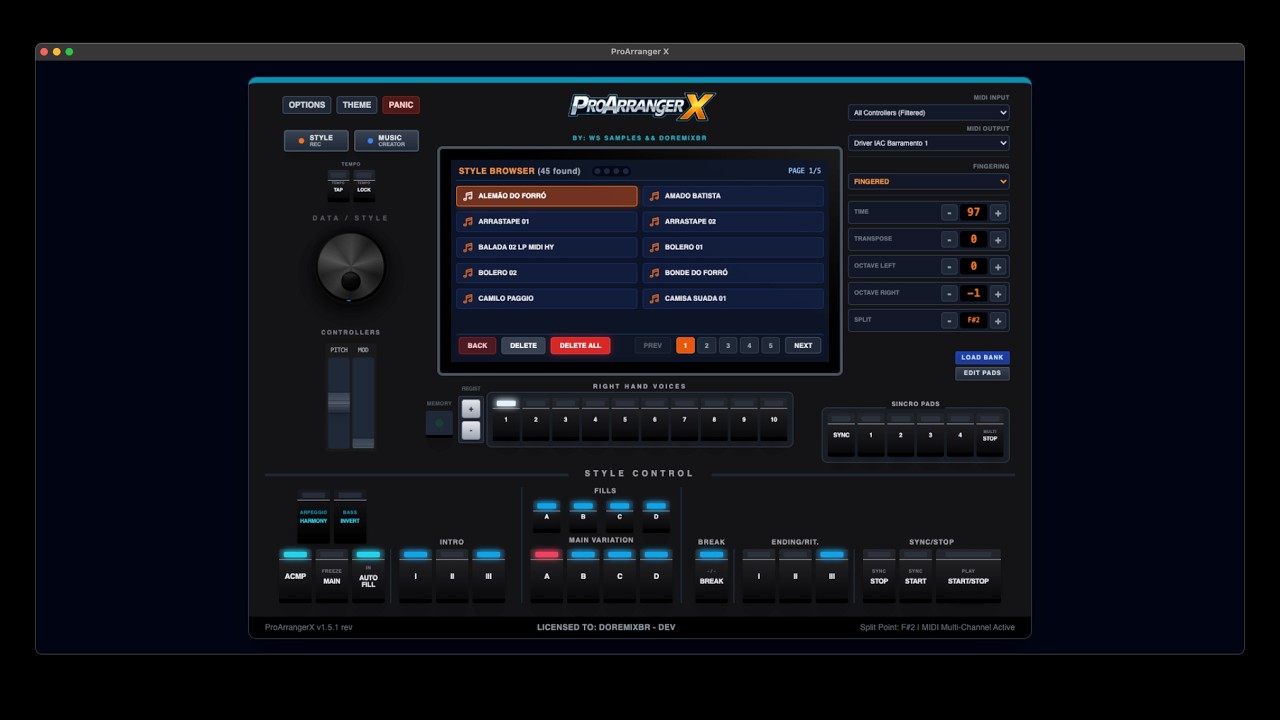Open the Theme menu
This screenshot has height=720, width=1280.
(357, 105)
